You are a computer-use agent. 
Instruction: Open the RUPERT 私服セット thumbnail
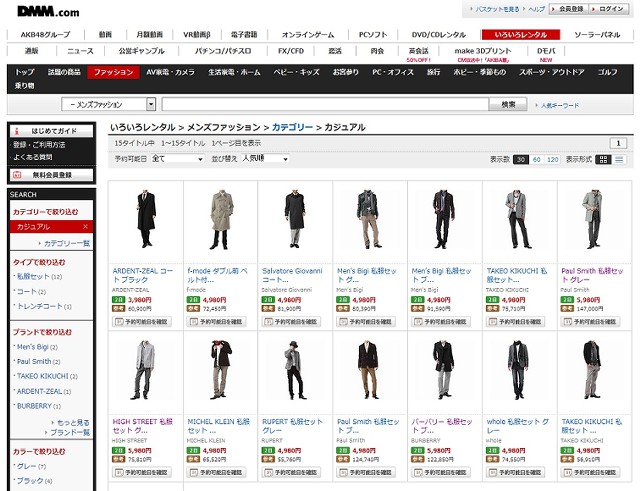point(295,370)
